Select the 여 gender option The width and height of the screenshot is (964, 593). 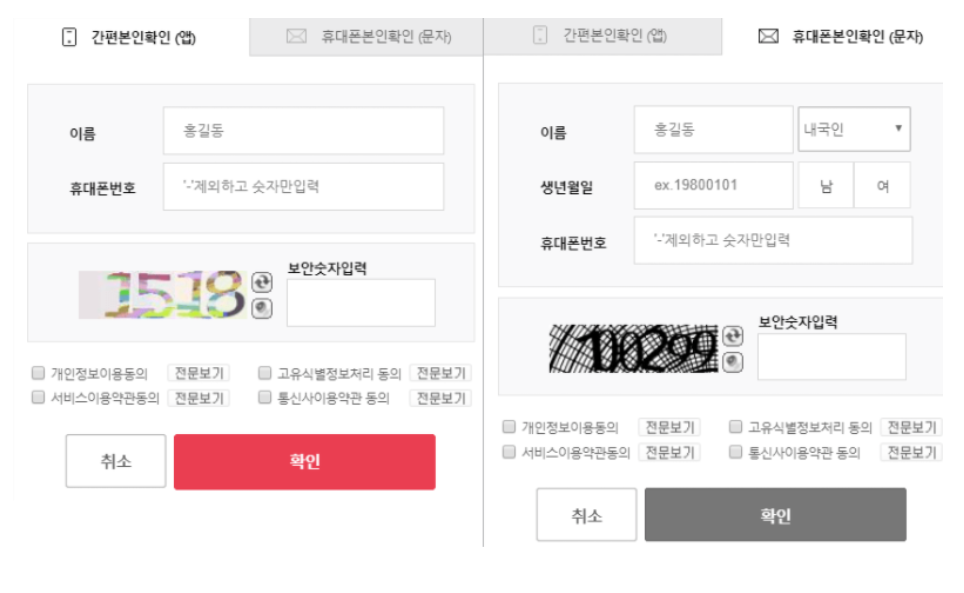[x=882, y=186]
